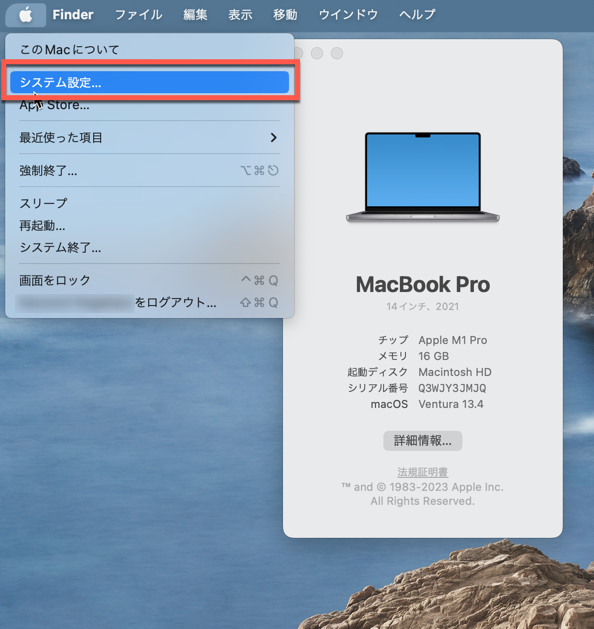The image size is (594, 629).
Task: Click the 14インチ、2021 subtitle
Action: pos(422,306)
